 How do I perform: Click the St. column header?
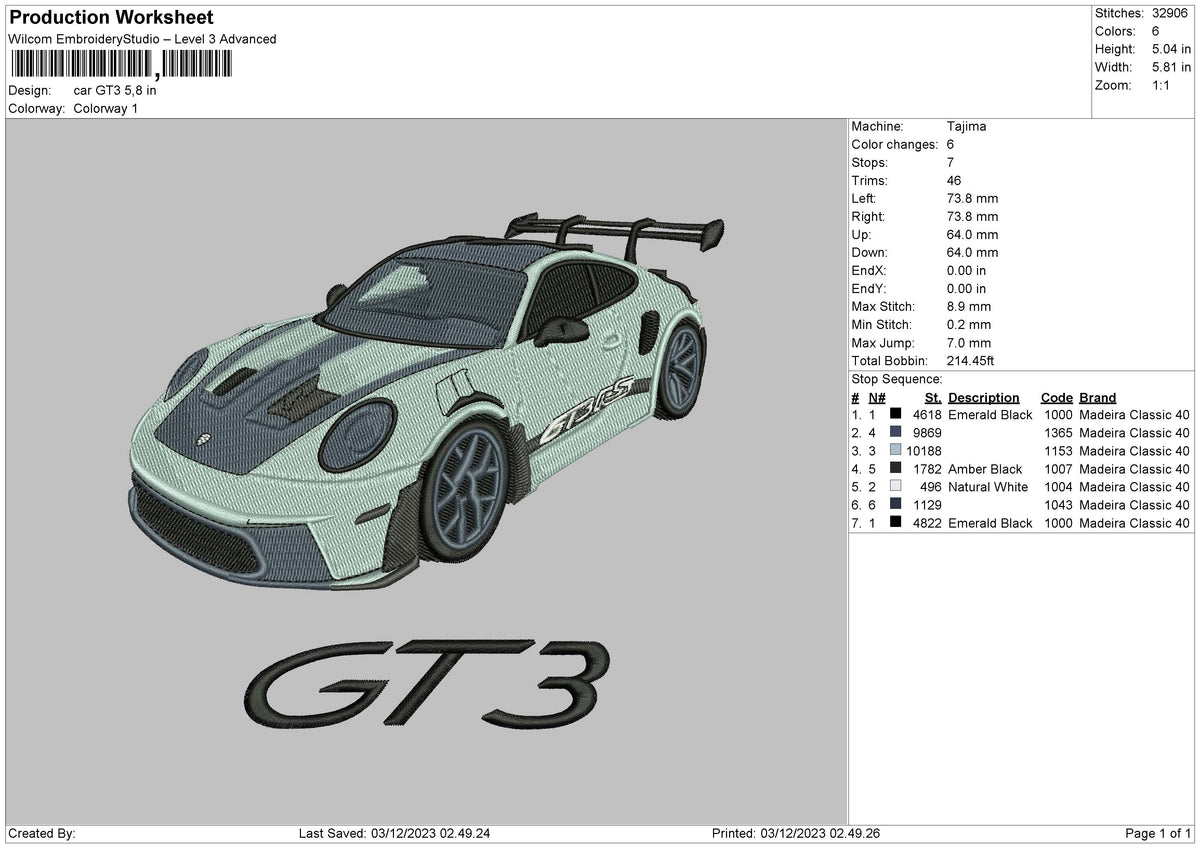933,397
